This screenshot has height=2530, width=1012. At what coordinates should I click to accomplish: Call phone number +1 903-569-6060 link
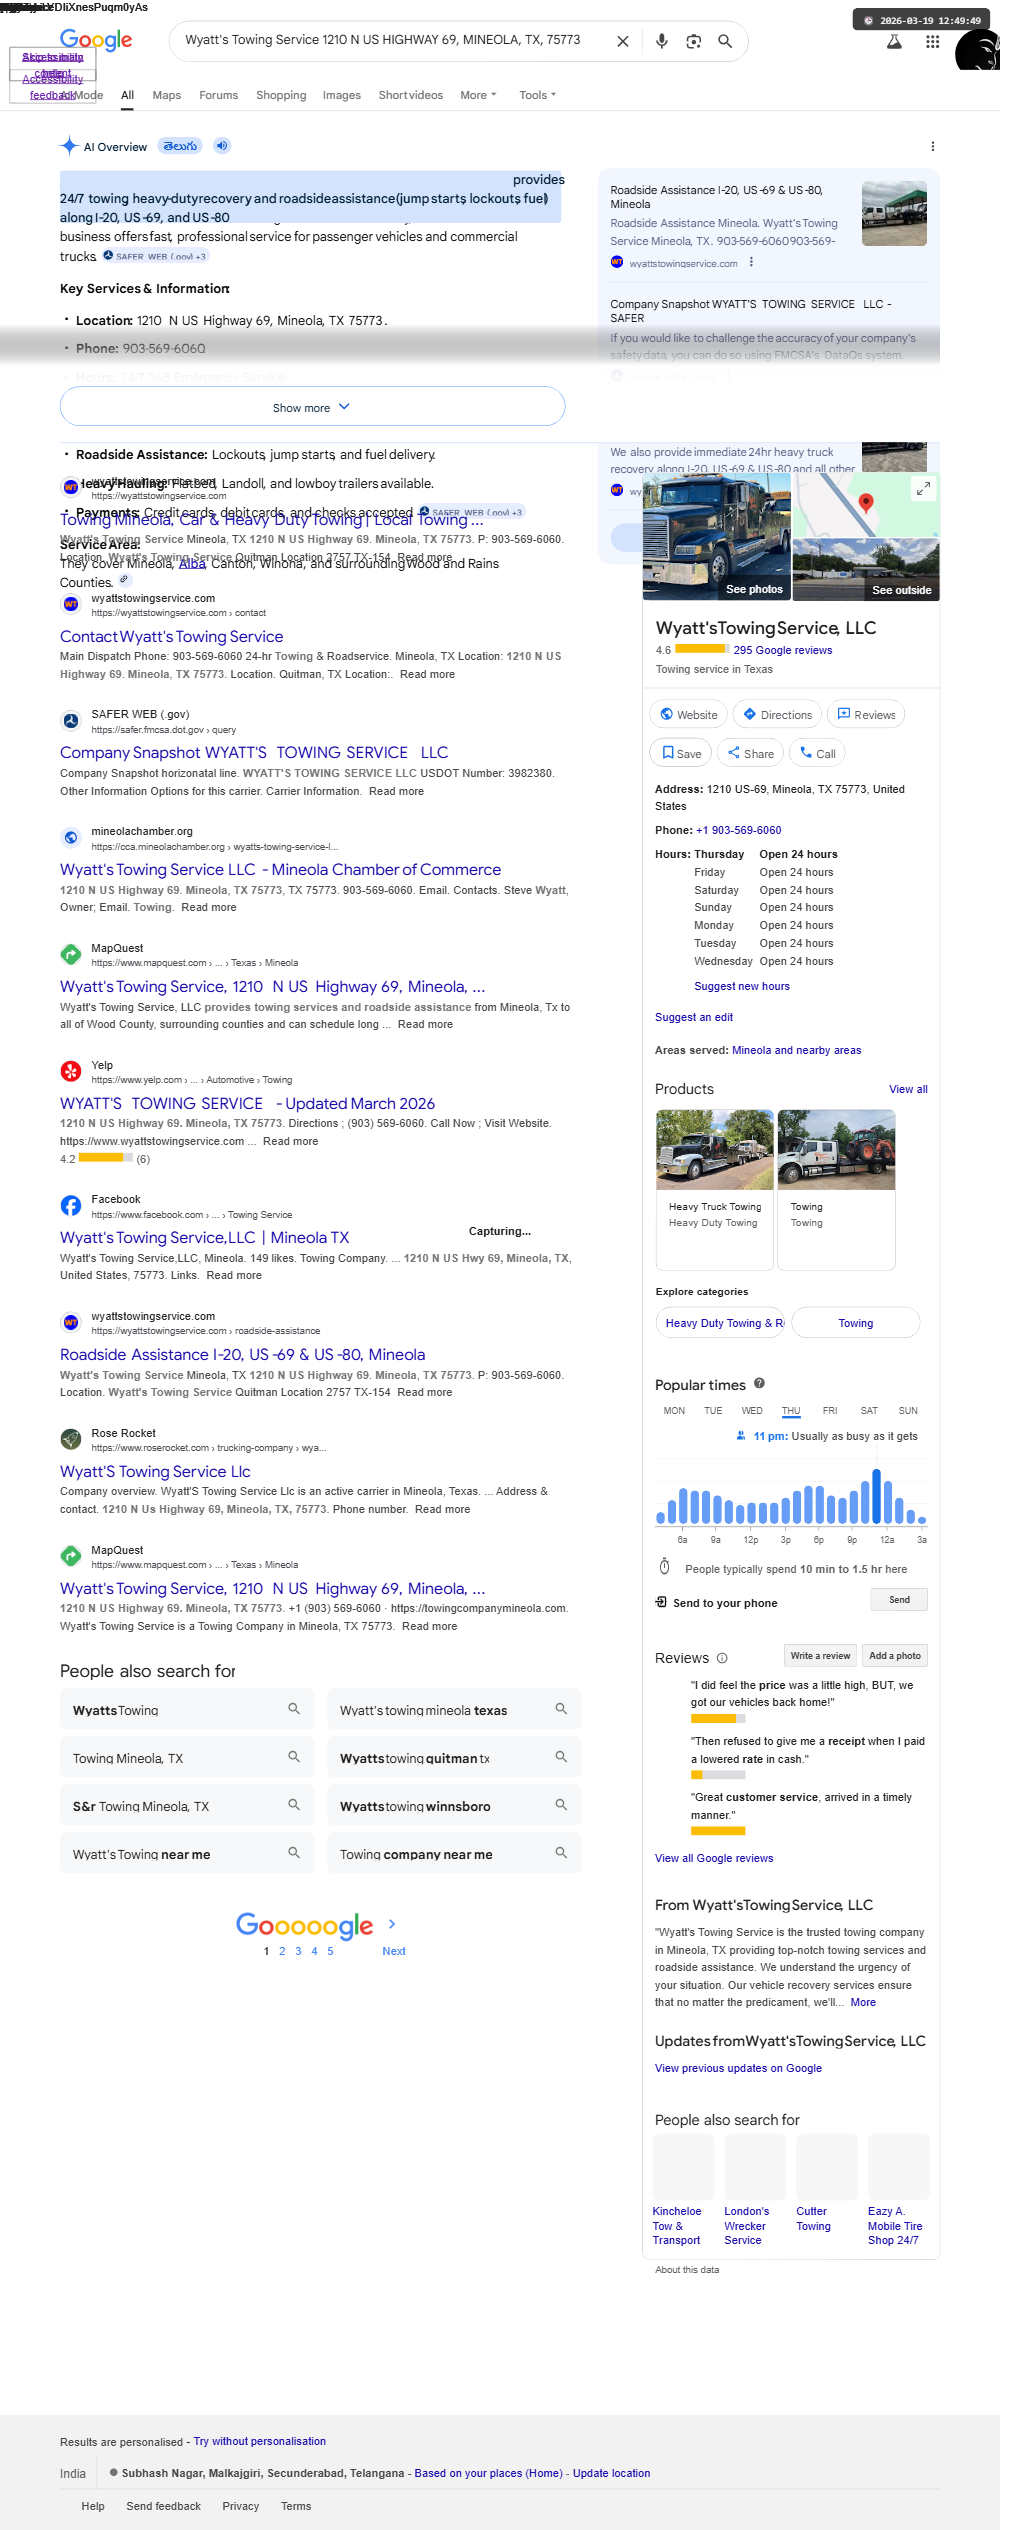pyautogui.click(x=739, y=830)
